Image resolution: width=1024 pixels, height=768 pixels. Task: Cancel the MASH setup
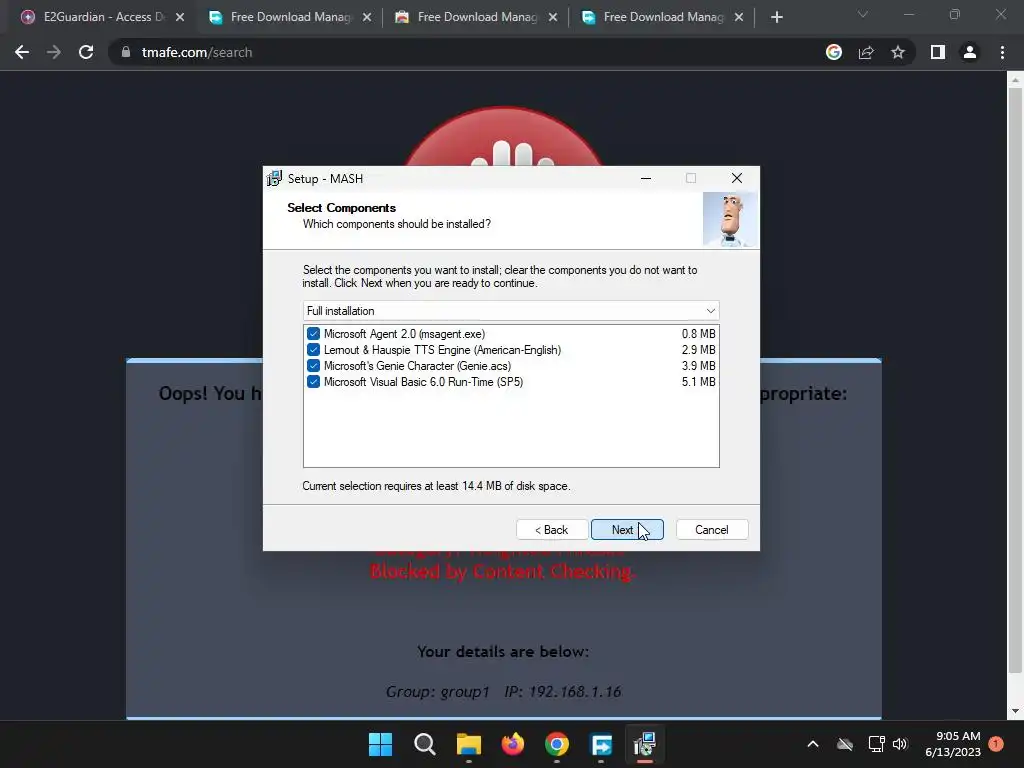tap(712, 530)
